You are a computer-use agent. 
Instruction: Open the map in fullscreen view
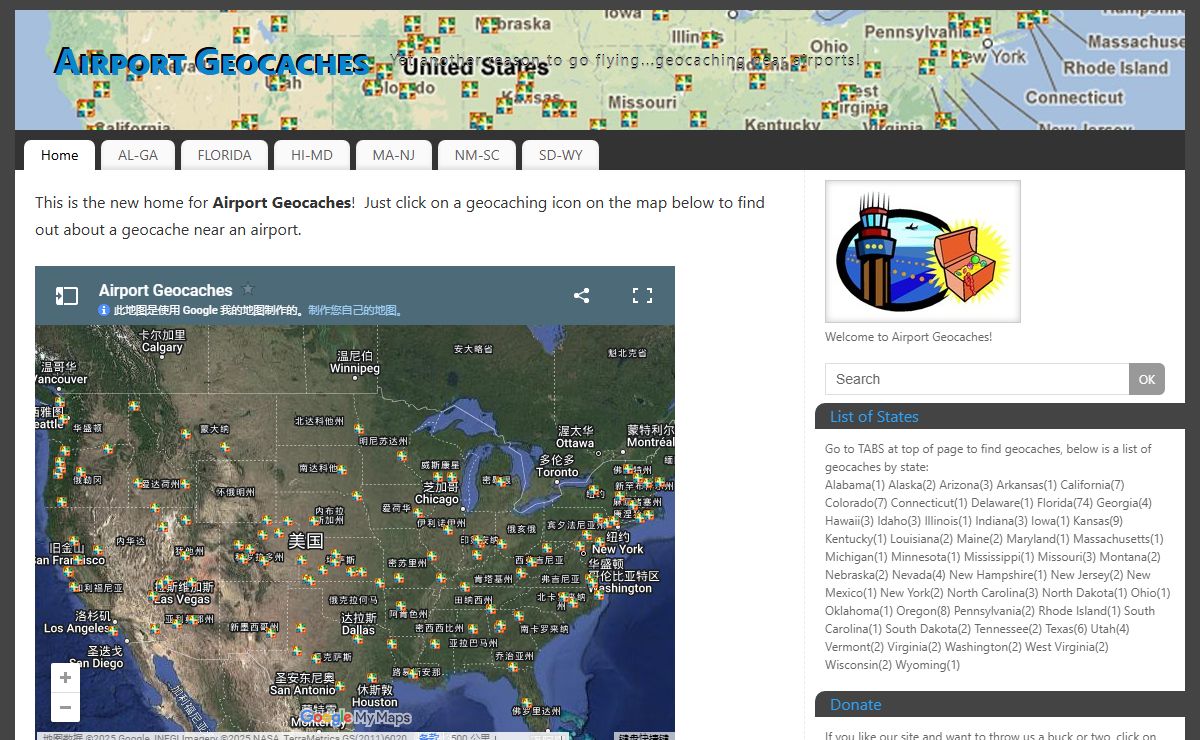(x=642, y=296)
